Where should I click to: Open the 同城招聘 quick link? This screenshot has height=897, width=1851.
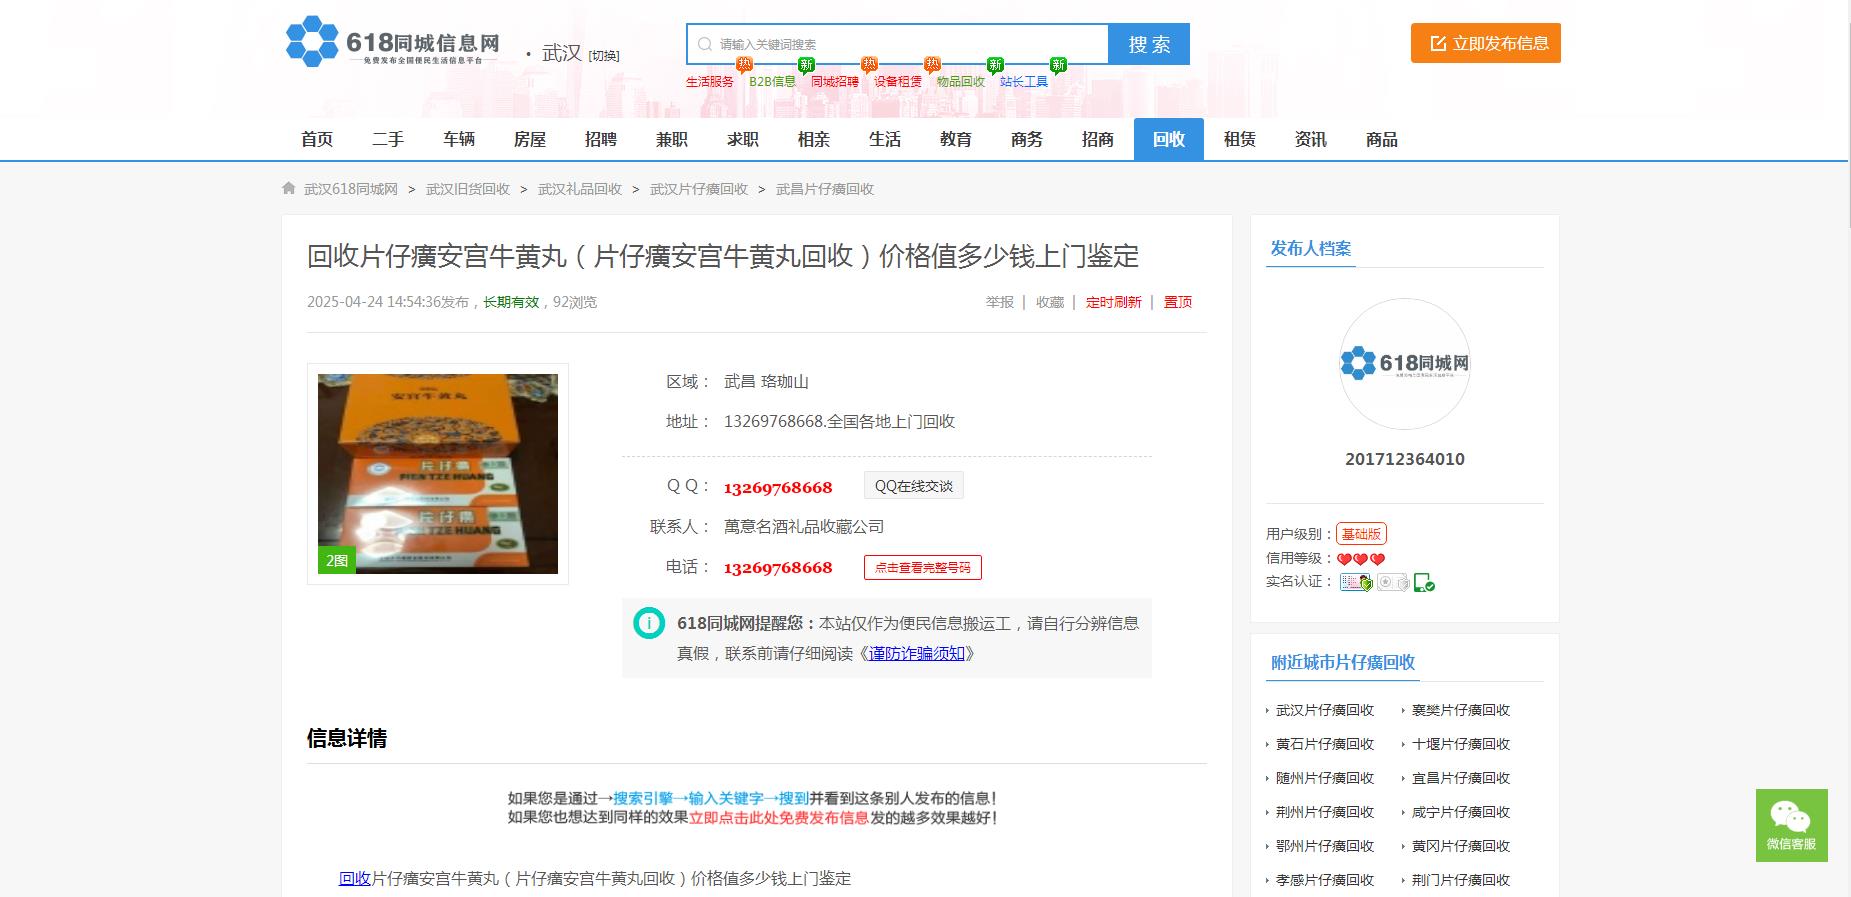(x=834, y=82)
